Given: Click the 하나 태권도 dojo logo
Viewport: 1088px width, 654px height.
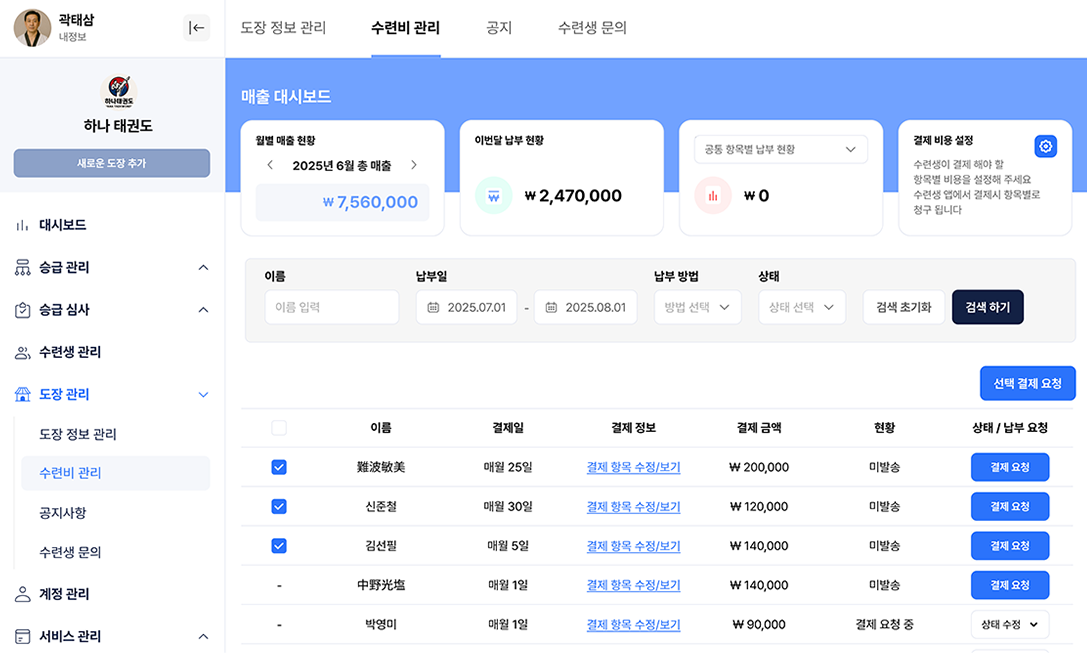Looking at the screenshot, I should (119, 92).
